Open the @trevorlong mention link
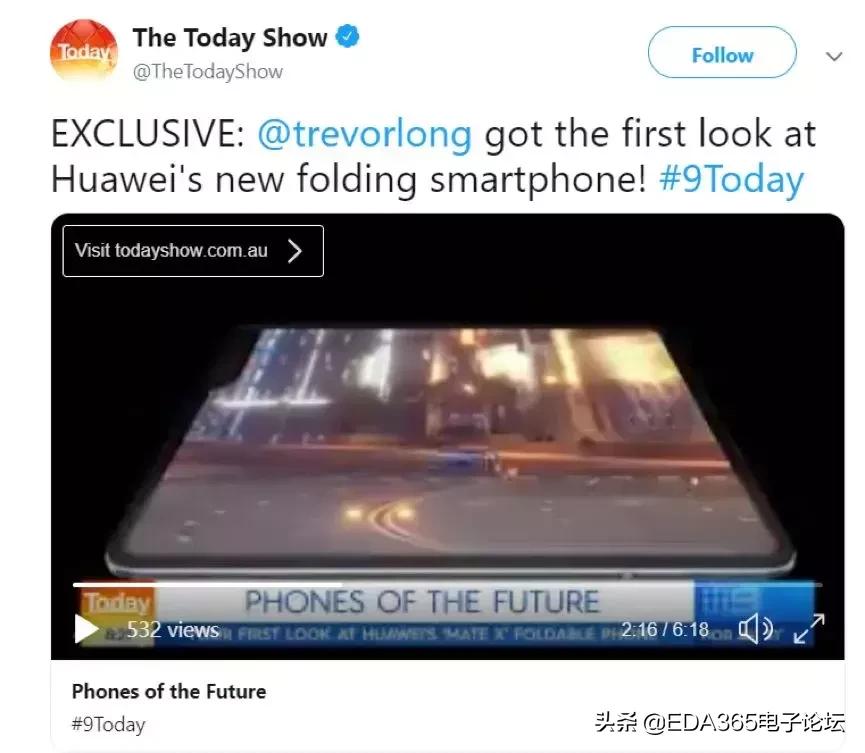The image size is (865, 753). pyautogui.click(x=365, y=134)
